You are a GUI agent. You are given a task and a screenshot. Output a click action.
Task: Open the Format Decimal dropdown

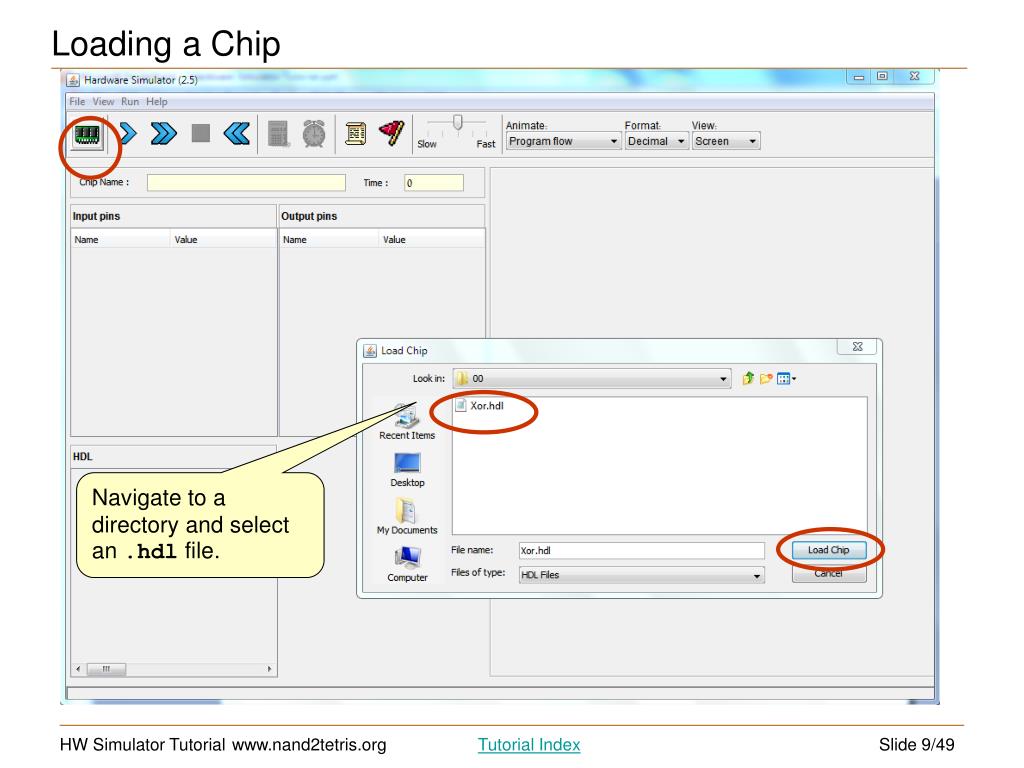pos(656,141)
